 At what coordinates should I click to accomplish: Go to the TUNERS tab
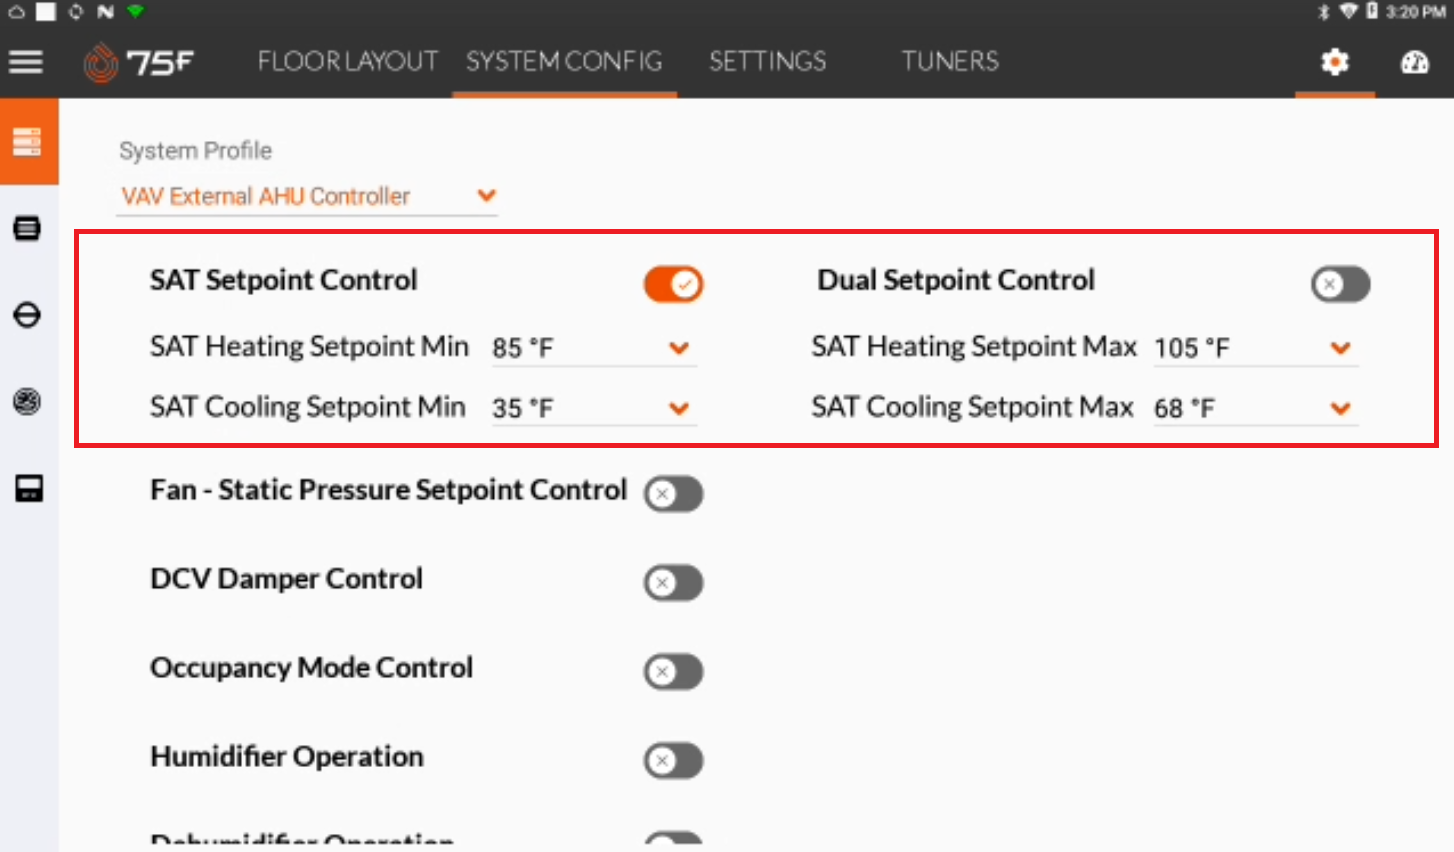coord(948,61)
